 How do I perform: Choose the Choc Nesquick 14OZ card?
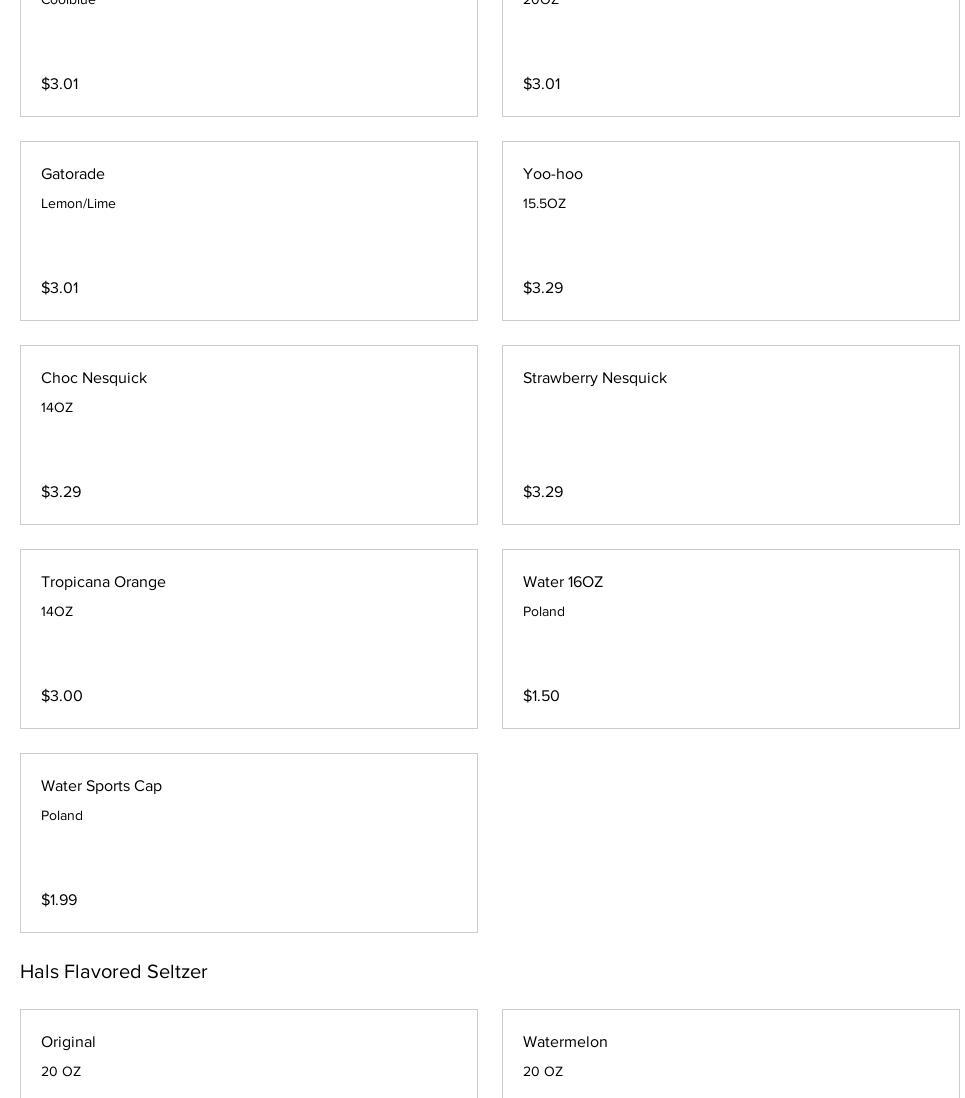pyautogui.click(x=248, y=435)
